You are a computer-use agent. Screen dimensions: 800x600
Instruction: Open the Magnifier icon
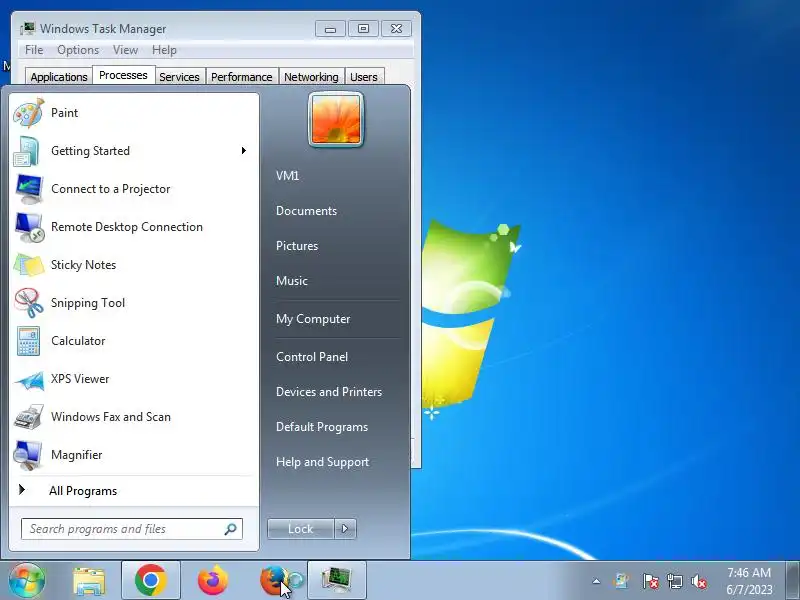(28, 455)
